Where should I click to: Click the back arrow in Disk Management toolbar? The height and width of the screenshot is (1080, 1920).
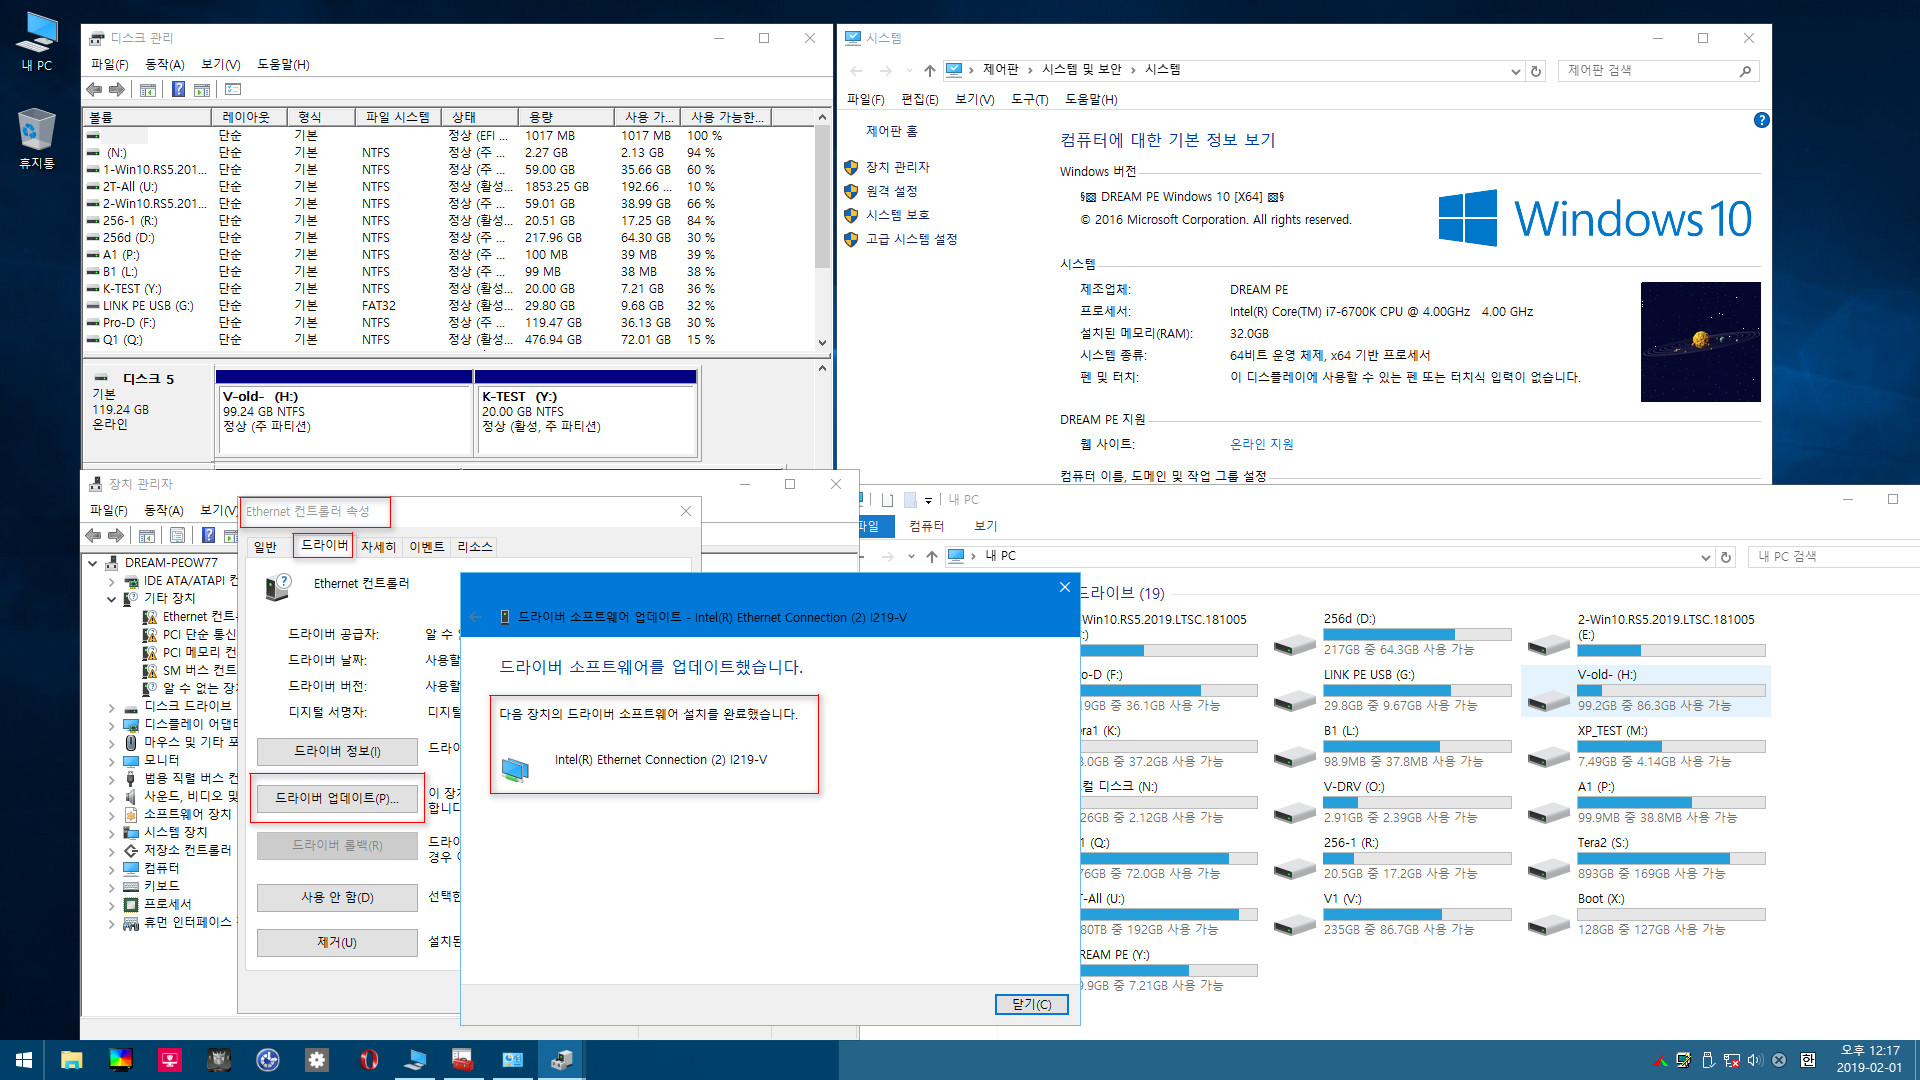pyautogui.click(x=94, y=90)
